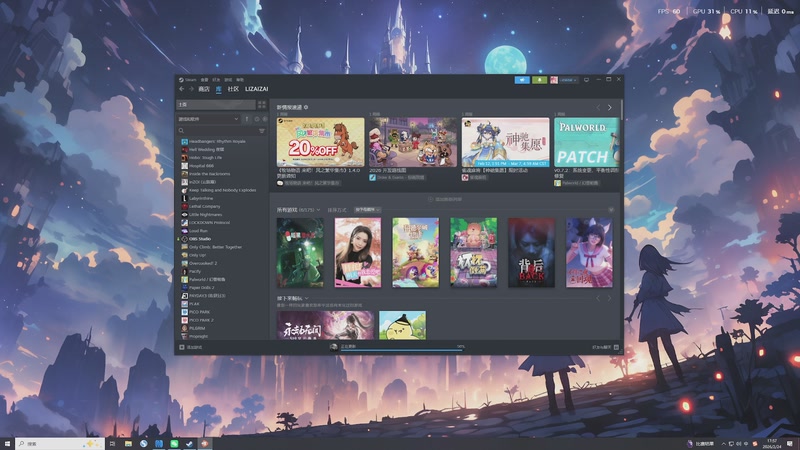Open the What's New settings gear icon
This screenshot has width=800, height=450.
(306, 107)
